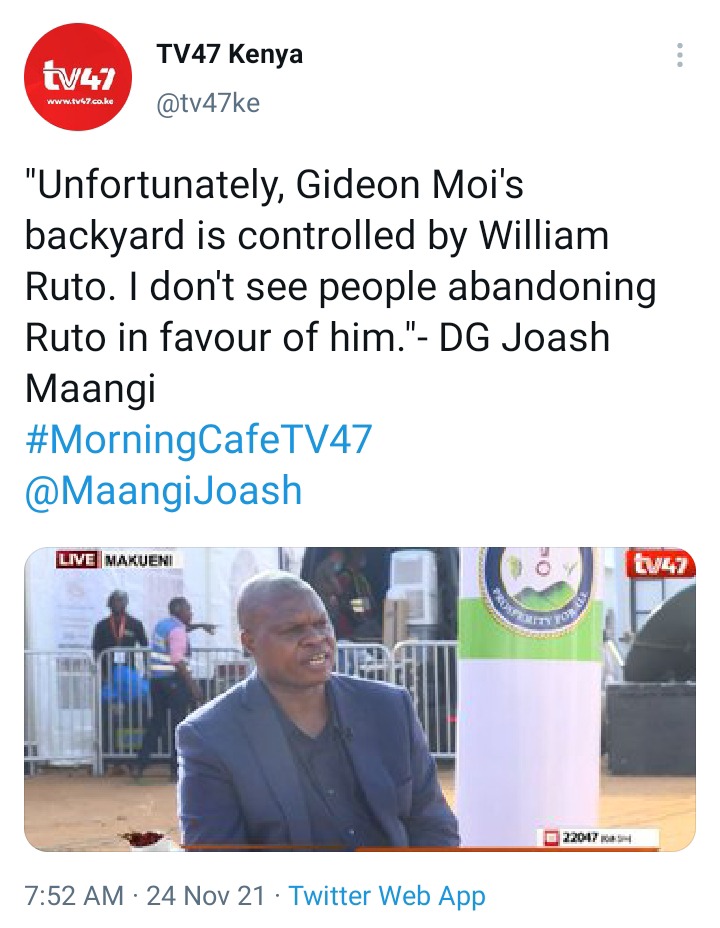
Task: Visit the @tv47ke handle link
Action: click(x=208, y=103)
